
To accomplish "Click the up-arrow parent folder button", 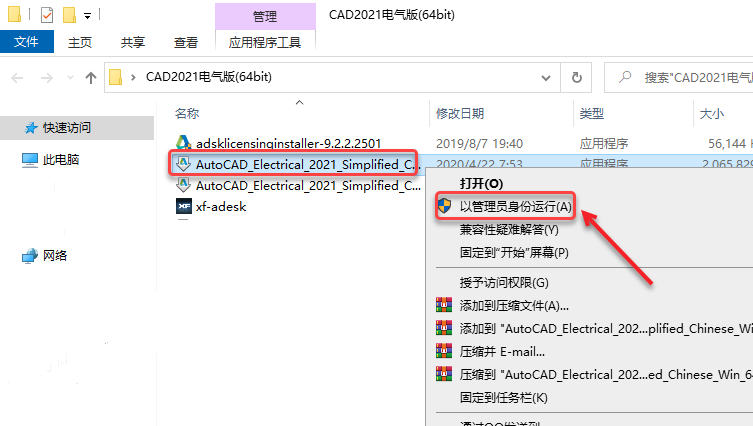I will [91, 77].
